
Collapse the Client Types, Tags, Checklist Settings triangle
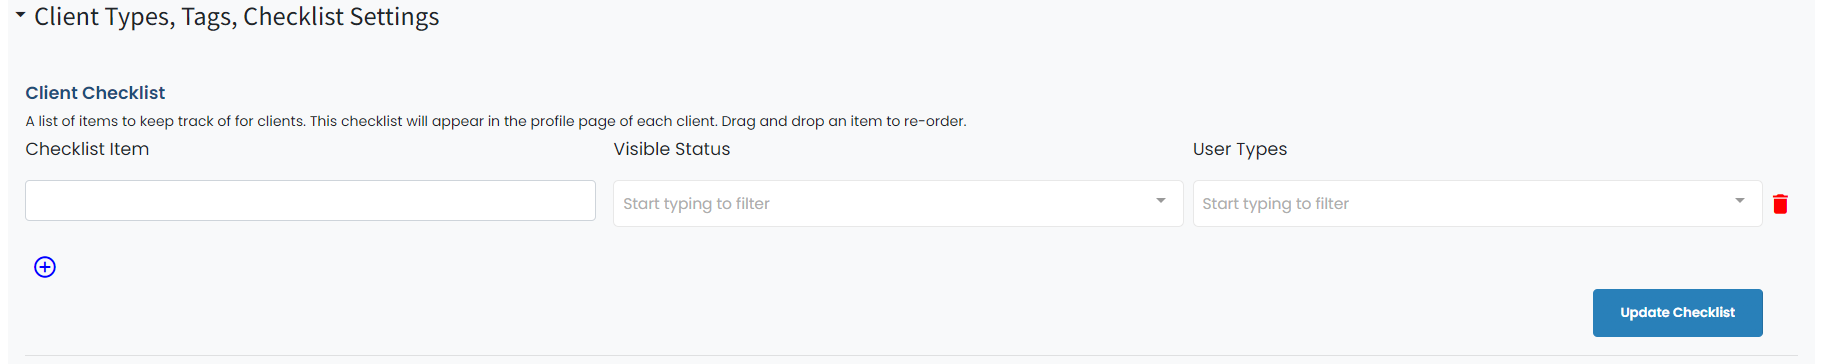click(20, 16)
